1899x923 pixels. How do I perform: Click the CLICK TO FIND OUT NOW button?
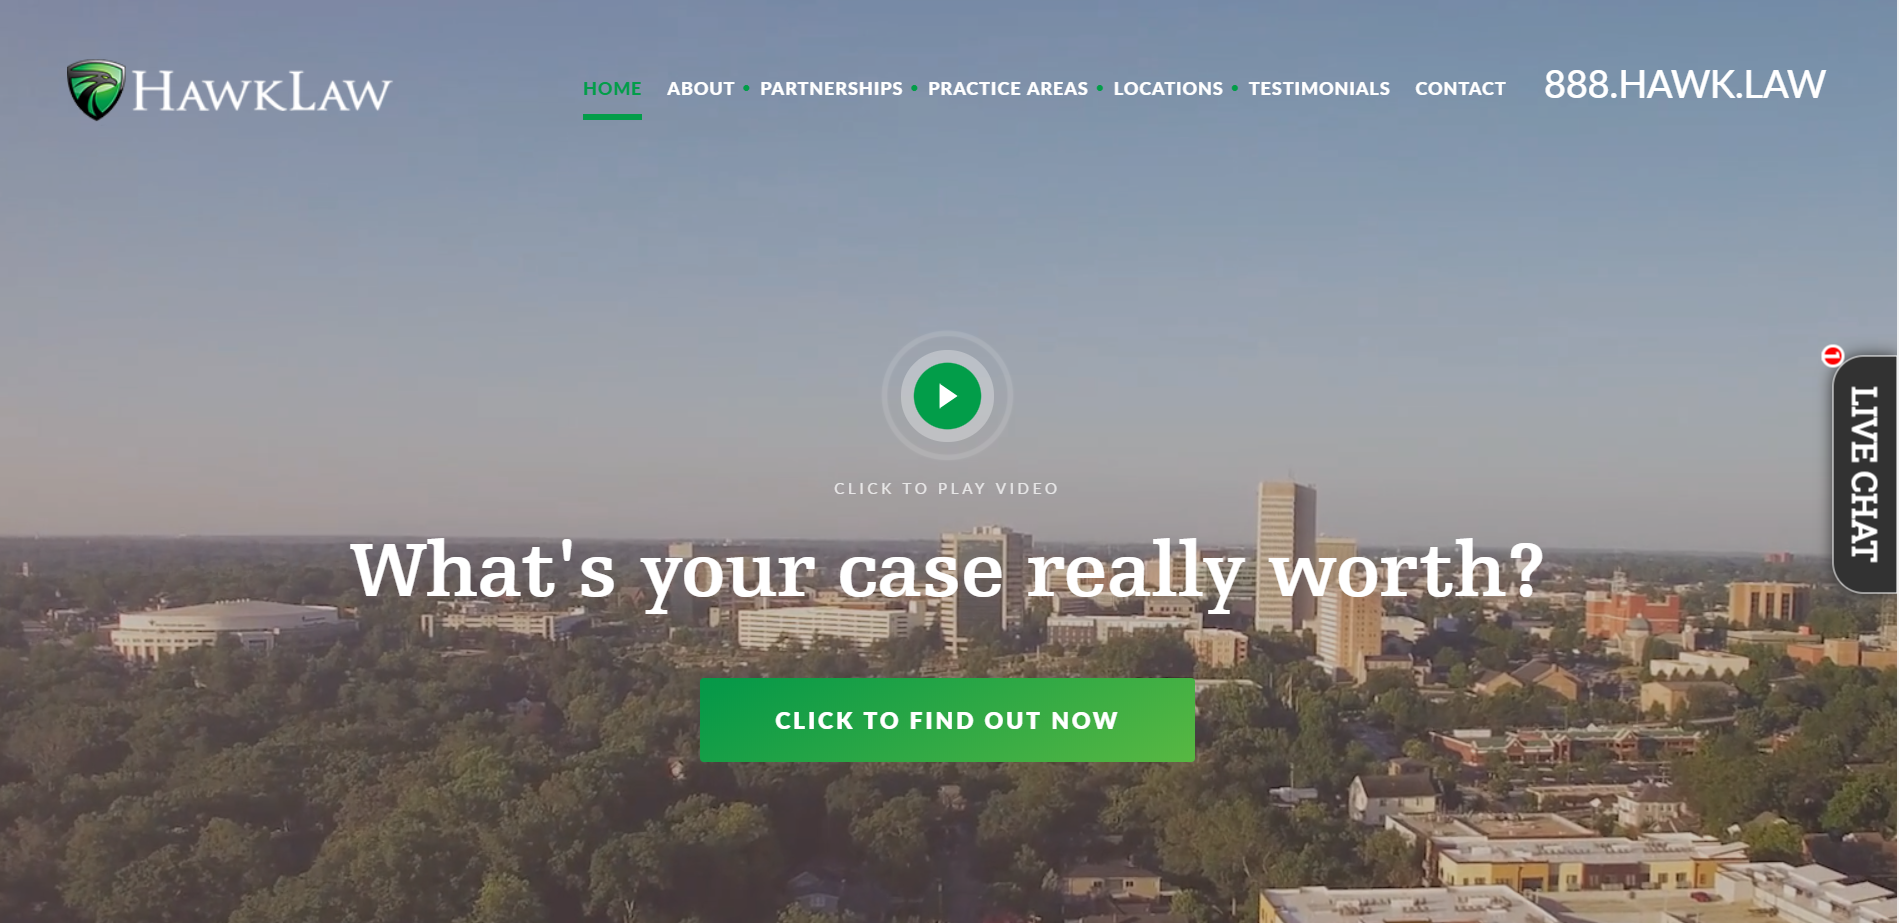point(947,720)
